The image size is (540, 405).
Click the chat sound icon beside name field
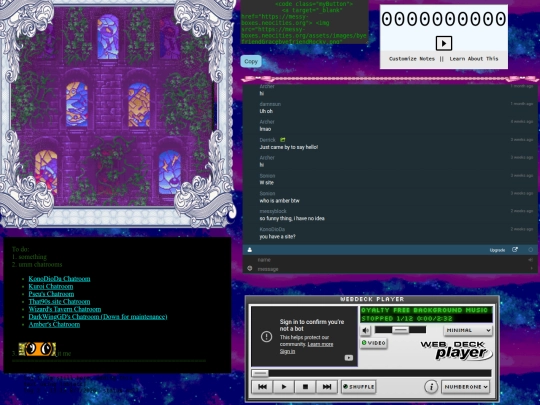click(530, 260)
